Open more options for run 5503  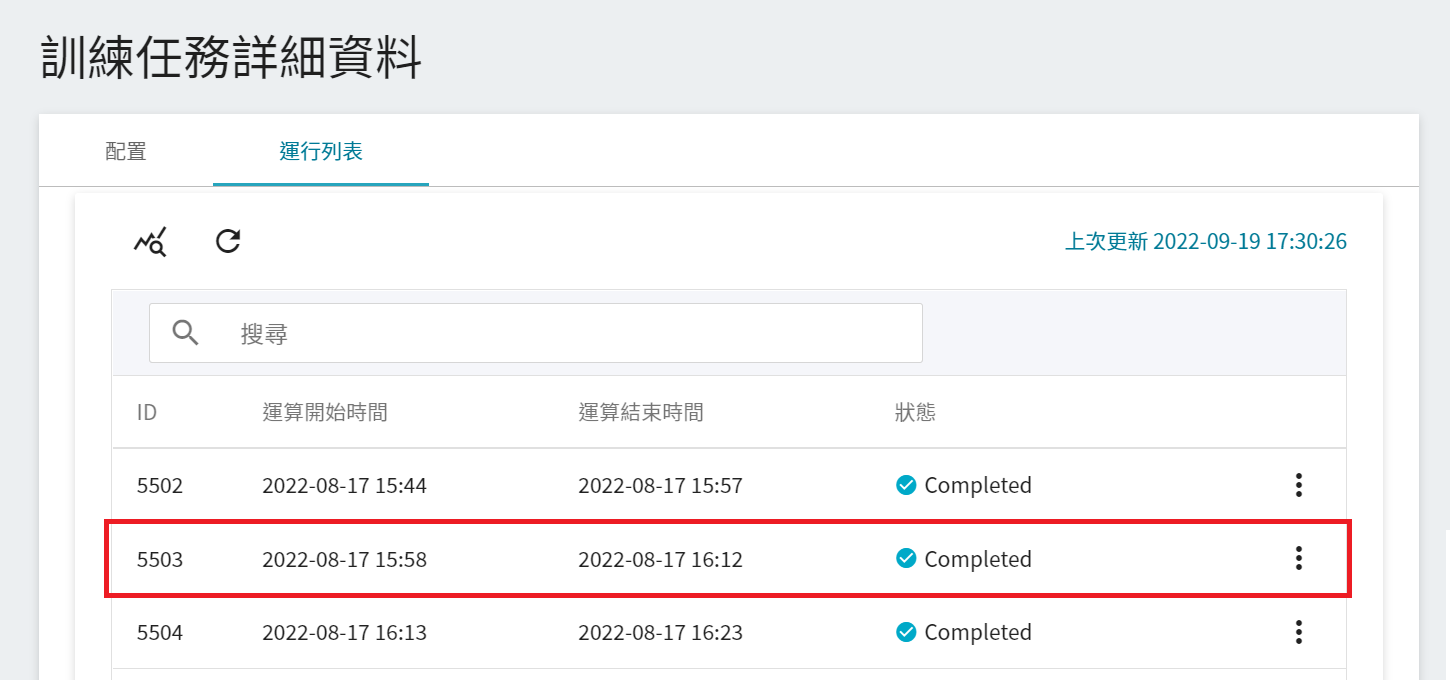pyautogui.click(x=1298, y=559)
